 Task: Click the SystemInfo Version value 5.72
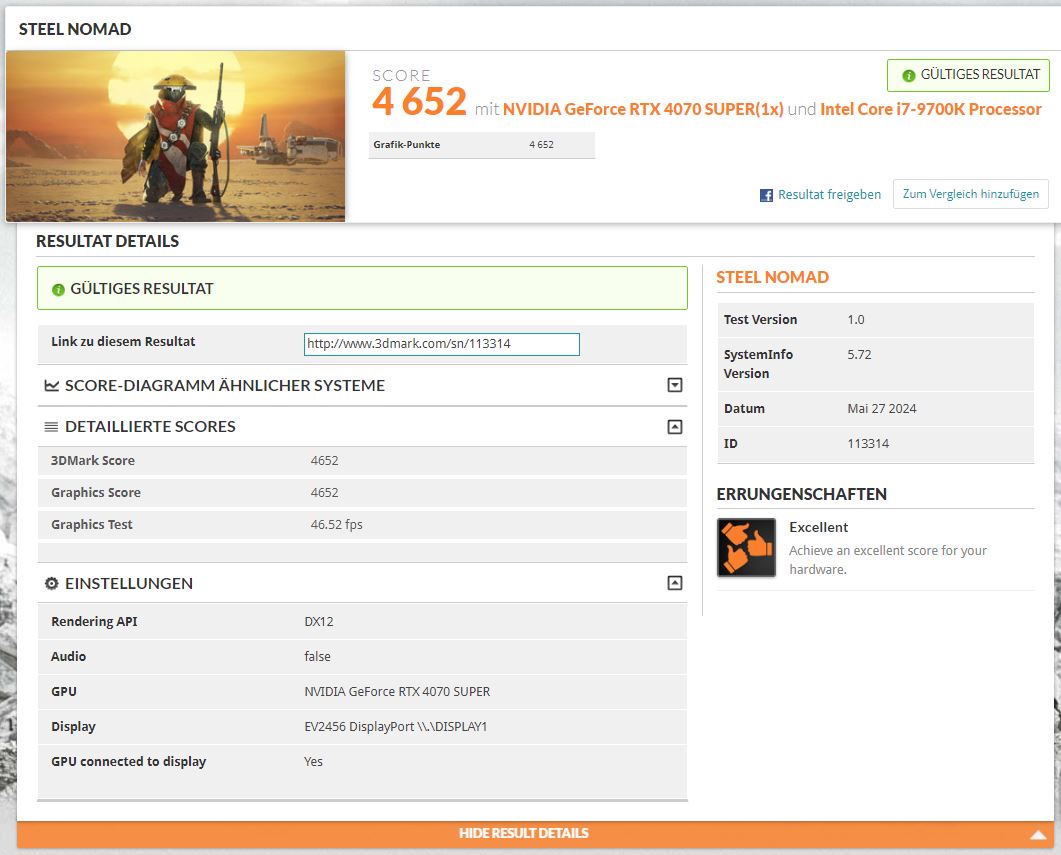[x=859, y=354]
